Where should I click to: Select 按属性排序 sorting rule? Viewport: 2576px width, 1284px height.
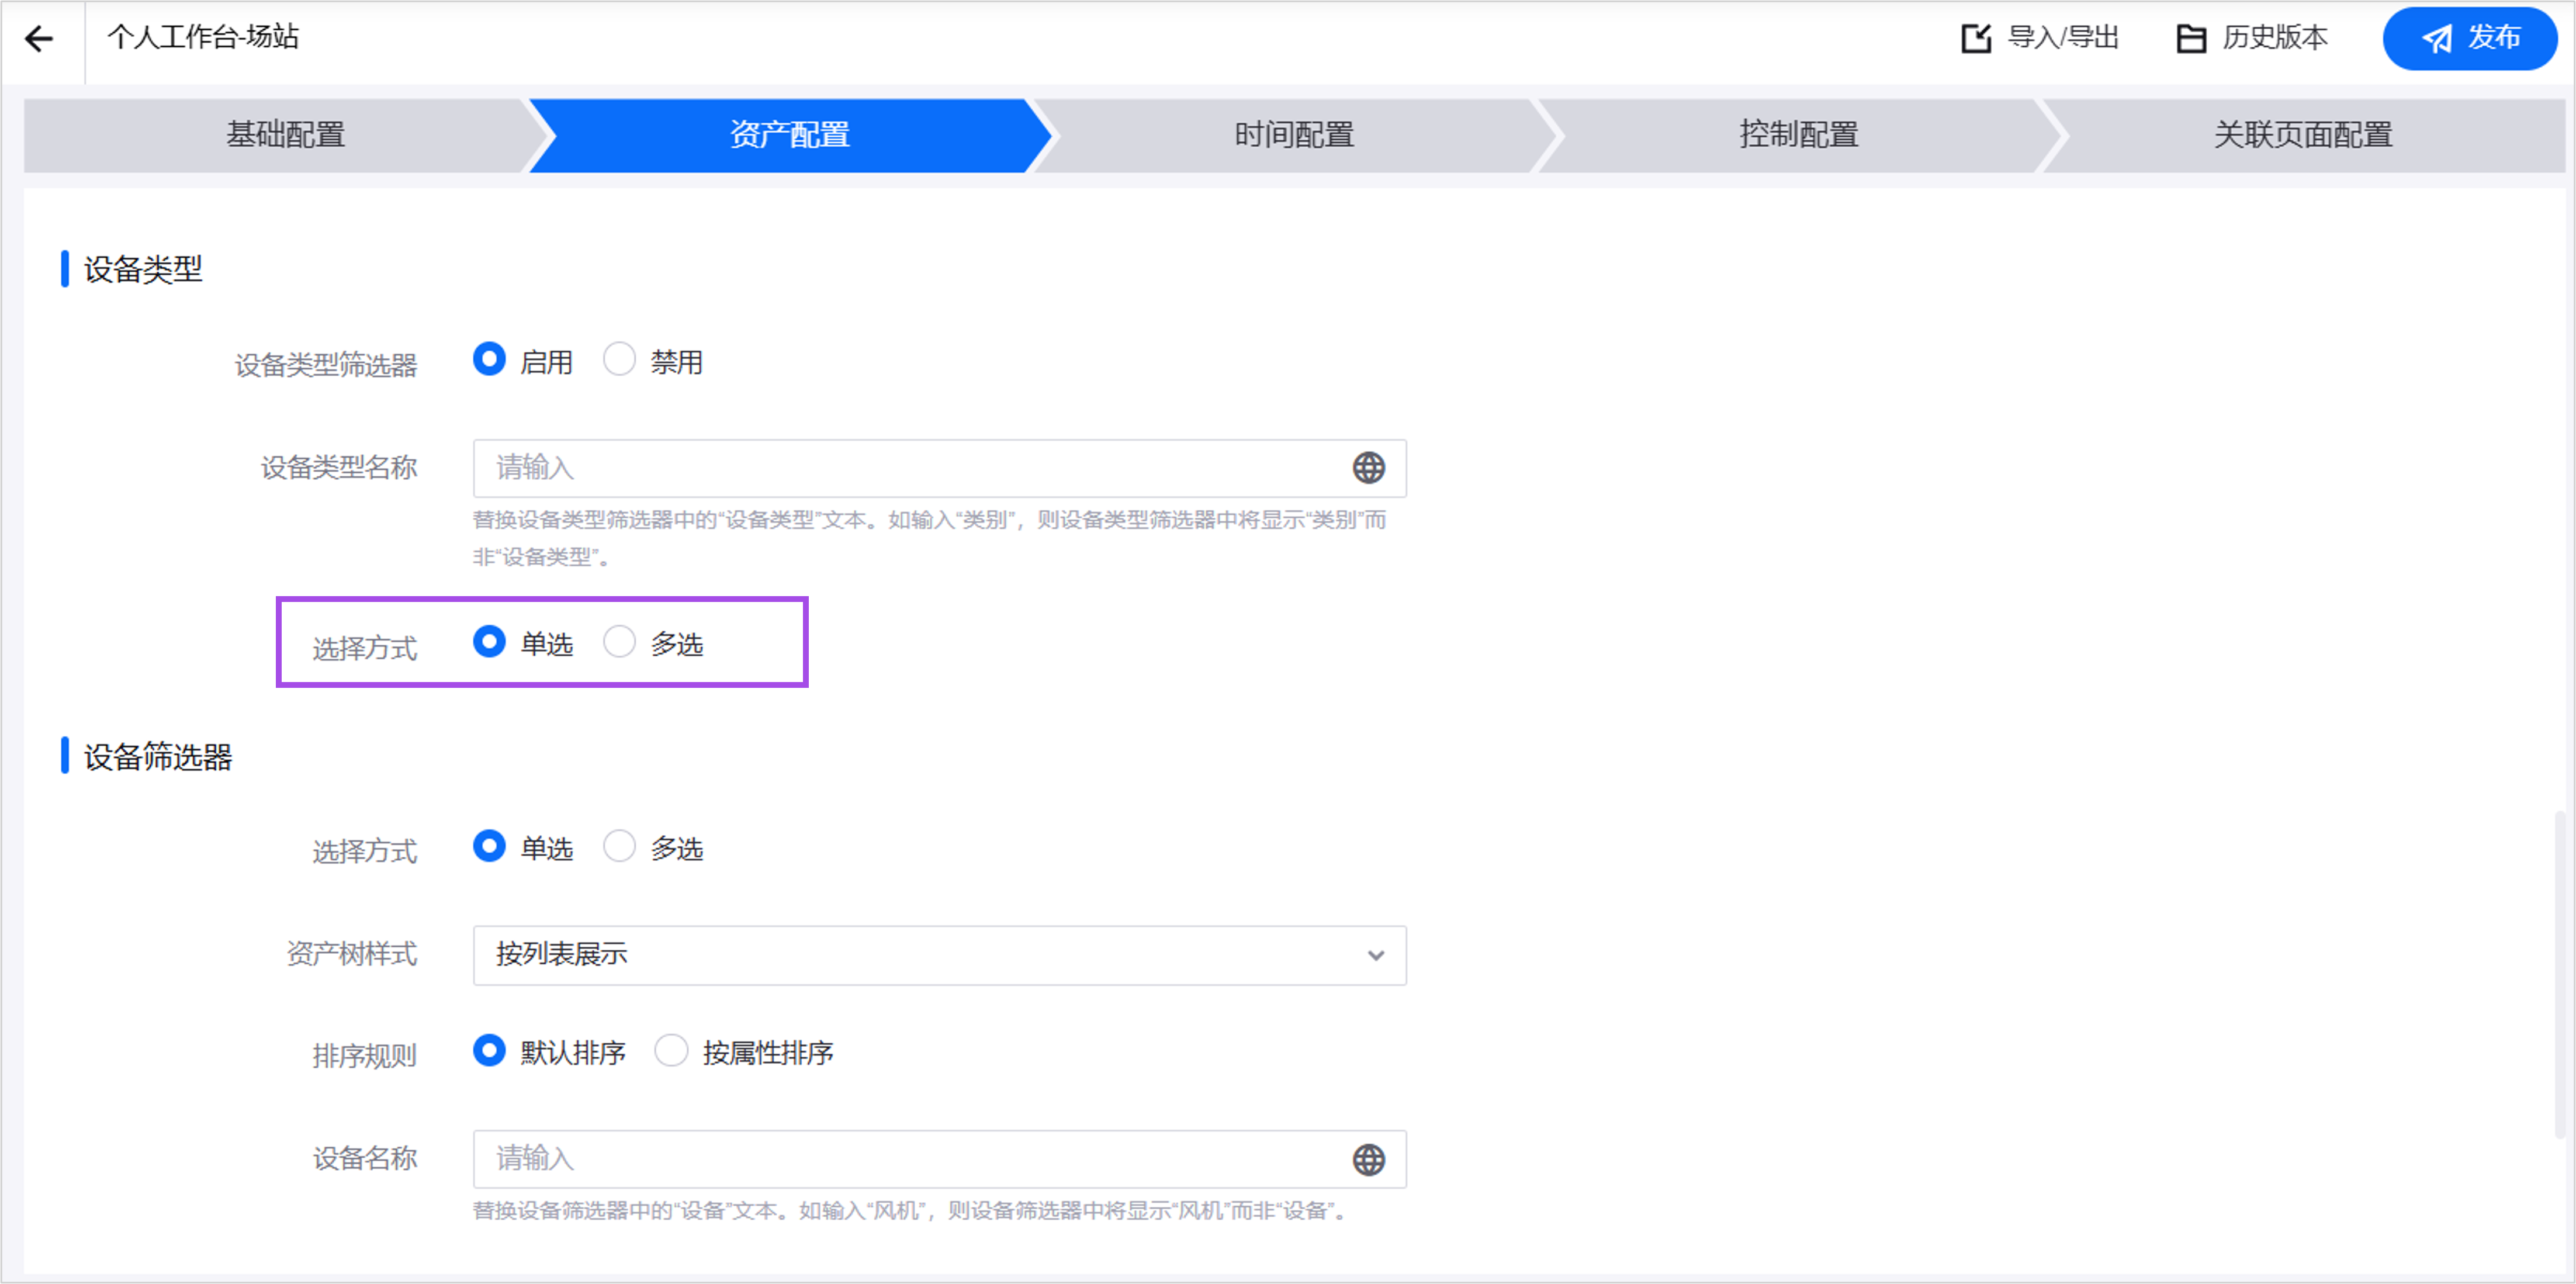click(x=671, y=1051)
